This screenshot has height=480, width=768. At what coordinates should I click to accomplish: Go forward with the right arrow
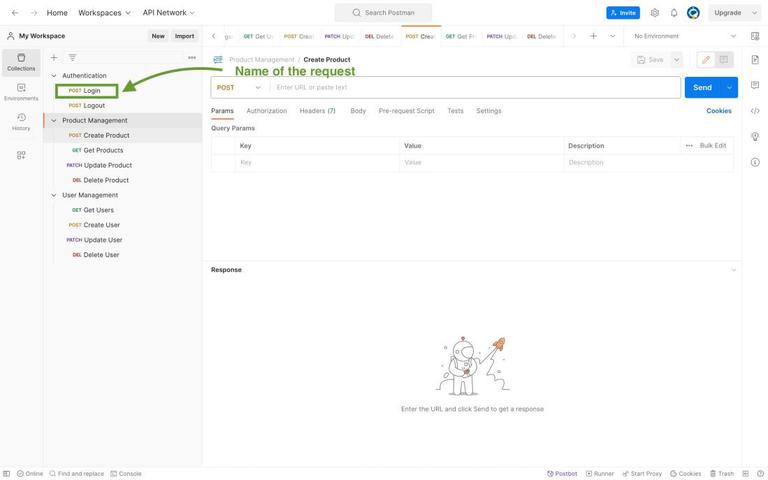tap(34, 13)
